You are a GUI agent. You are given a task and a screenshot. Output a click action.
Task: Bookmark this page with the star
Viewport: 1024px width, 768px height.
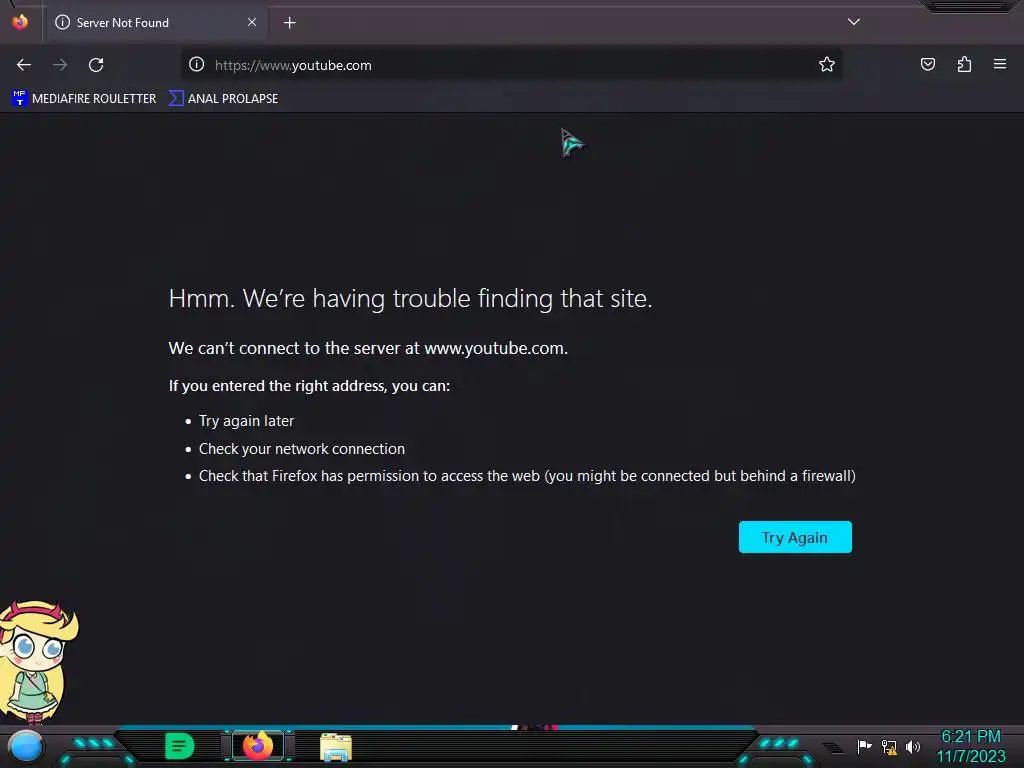pyautogui.click(x=827, y=65)
